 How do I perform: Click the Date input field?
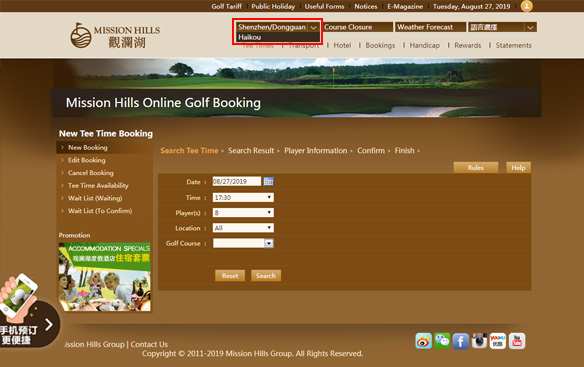tap(237, 181)
